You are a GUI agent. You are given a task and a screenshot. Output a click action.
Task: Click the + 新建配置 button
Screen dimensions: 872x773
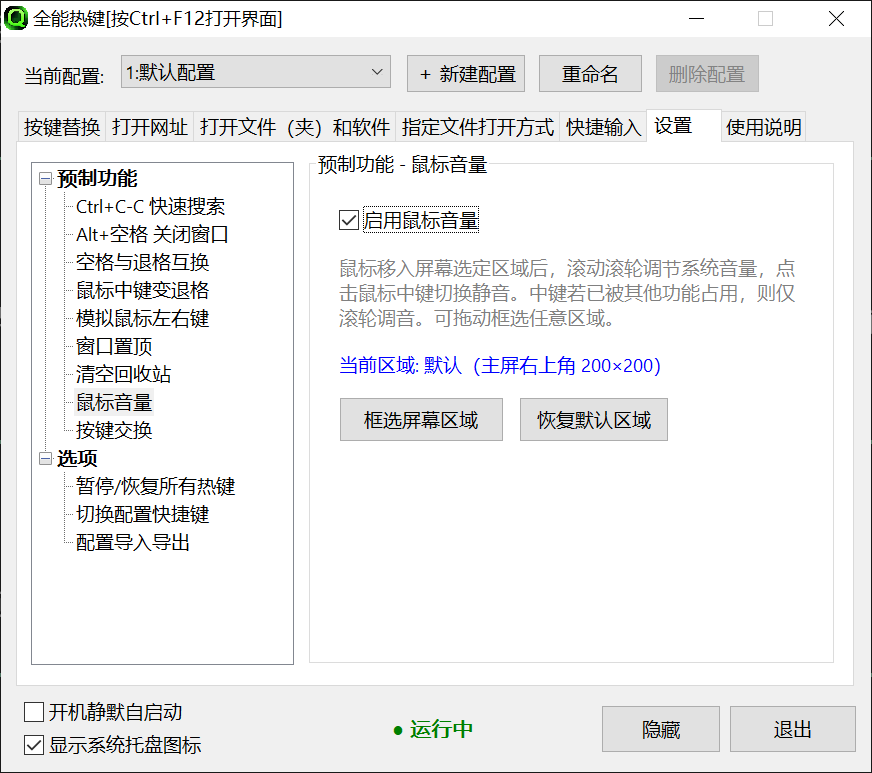tap(466, 73)
